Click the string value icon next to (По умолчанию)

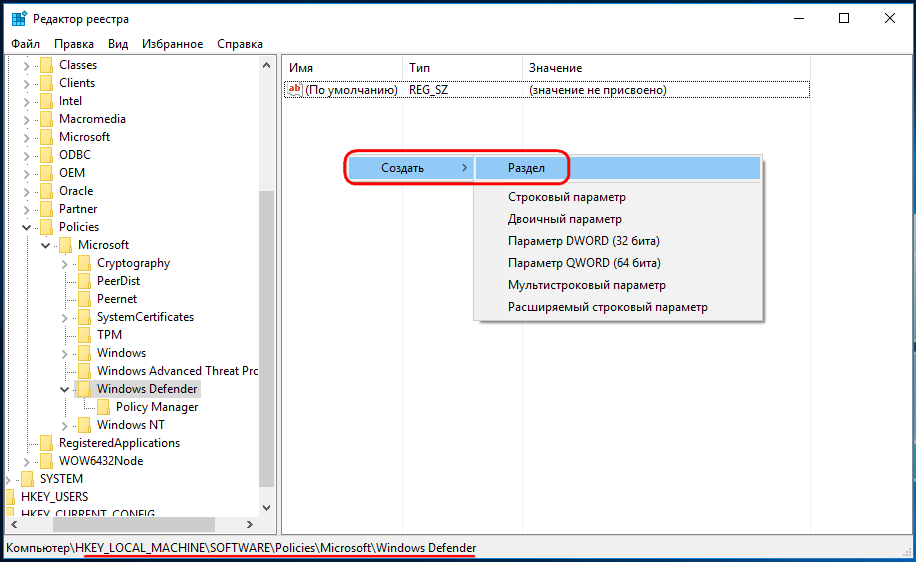click(x=294, y=89)
